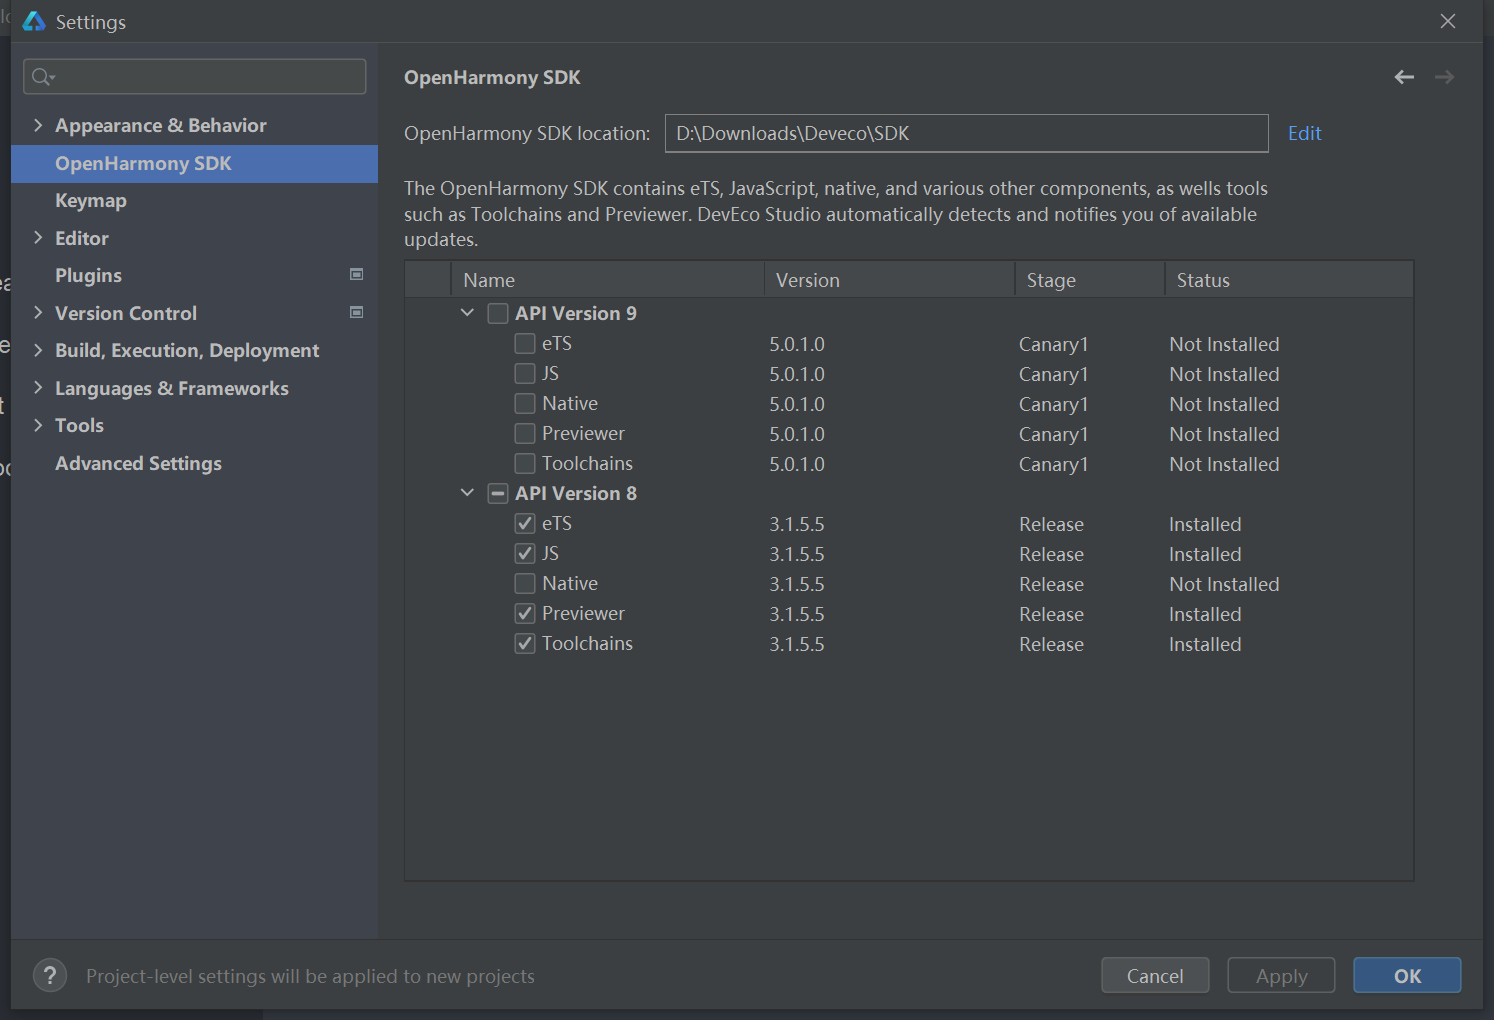Click version 3.1.5.5 in JS row
This screenshot has height=1020, width=1494.
[797, 554]
